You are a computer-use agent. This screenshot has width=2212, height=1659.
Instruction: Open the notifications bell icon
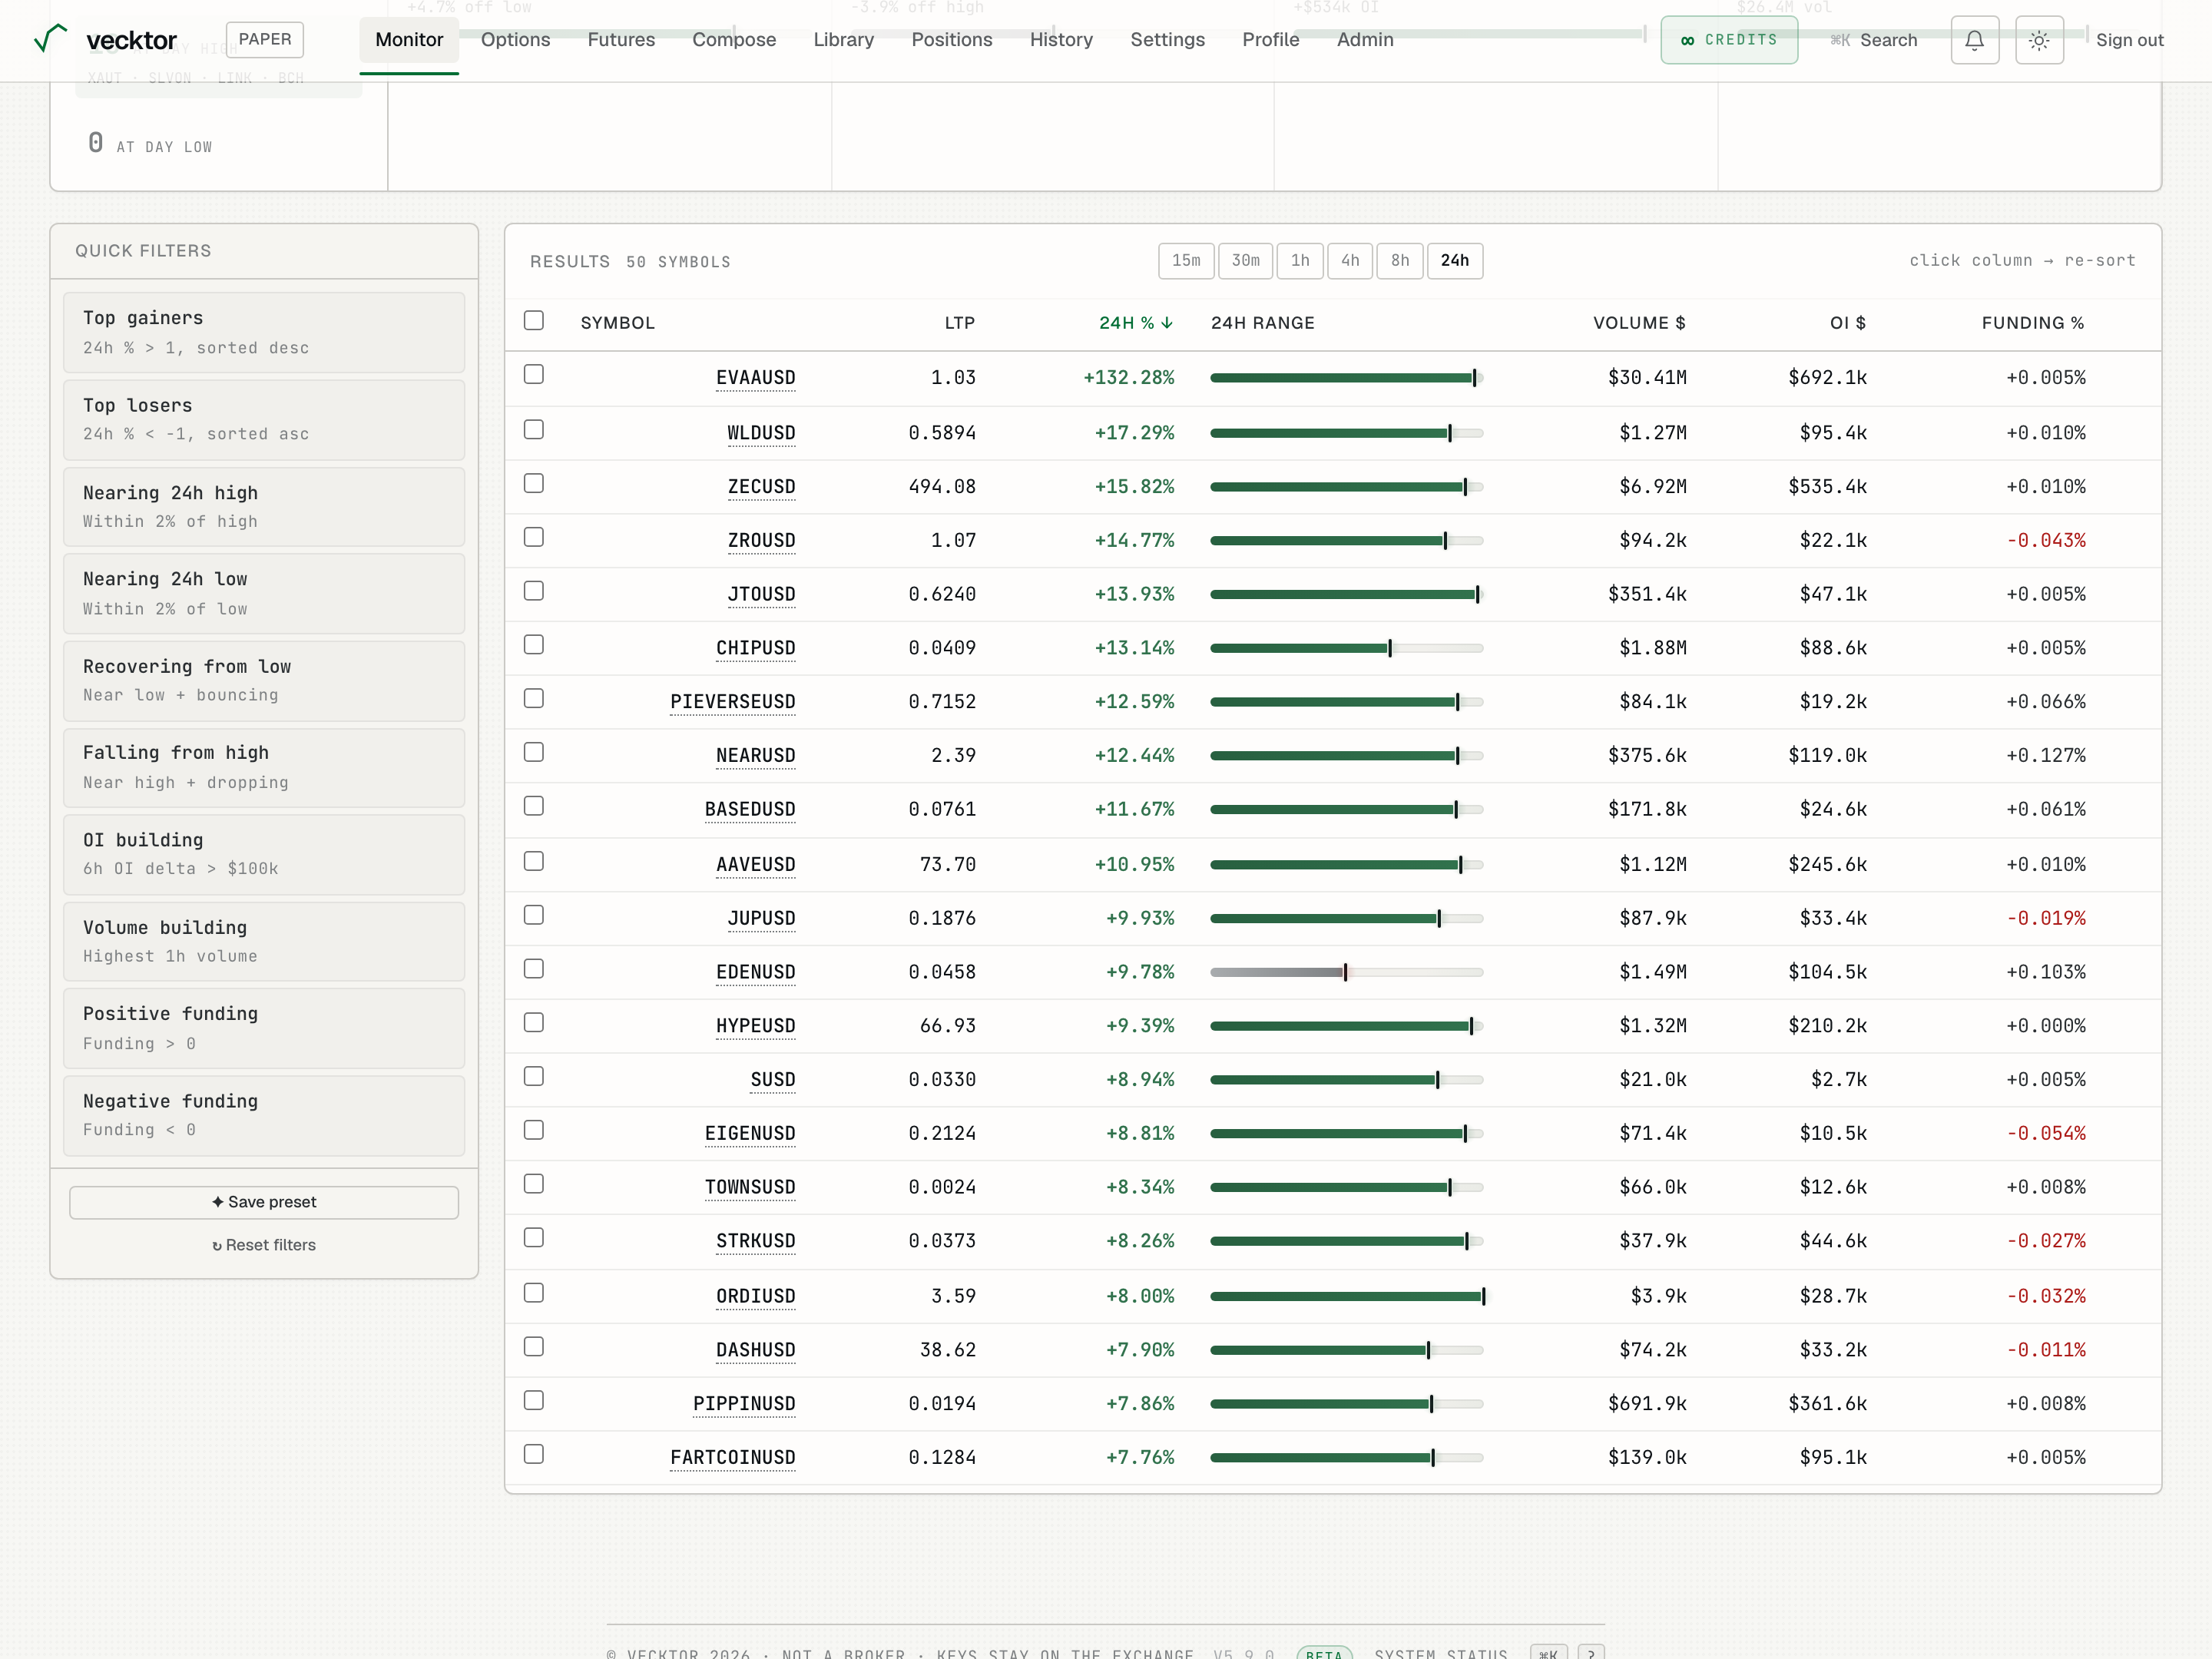coord(1974,40)
